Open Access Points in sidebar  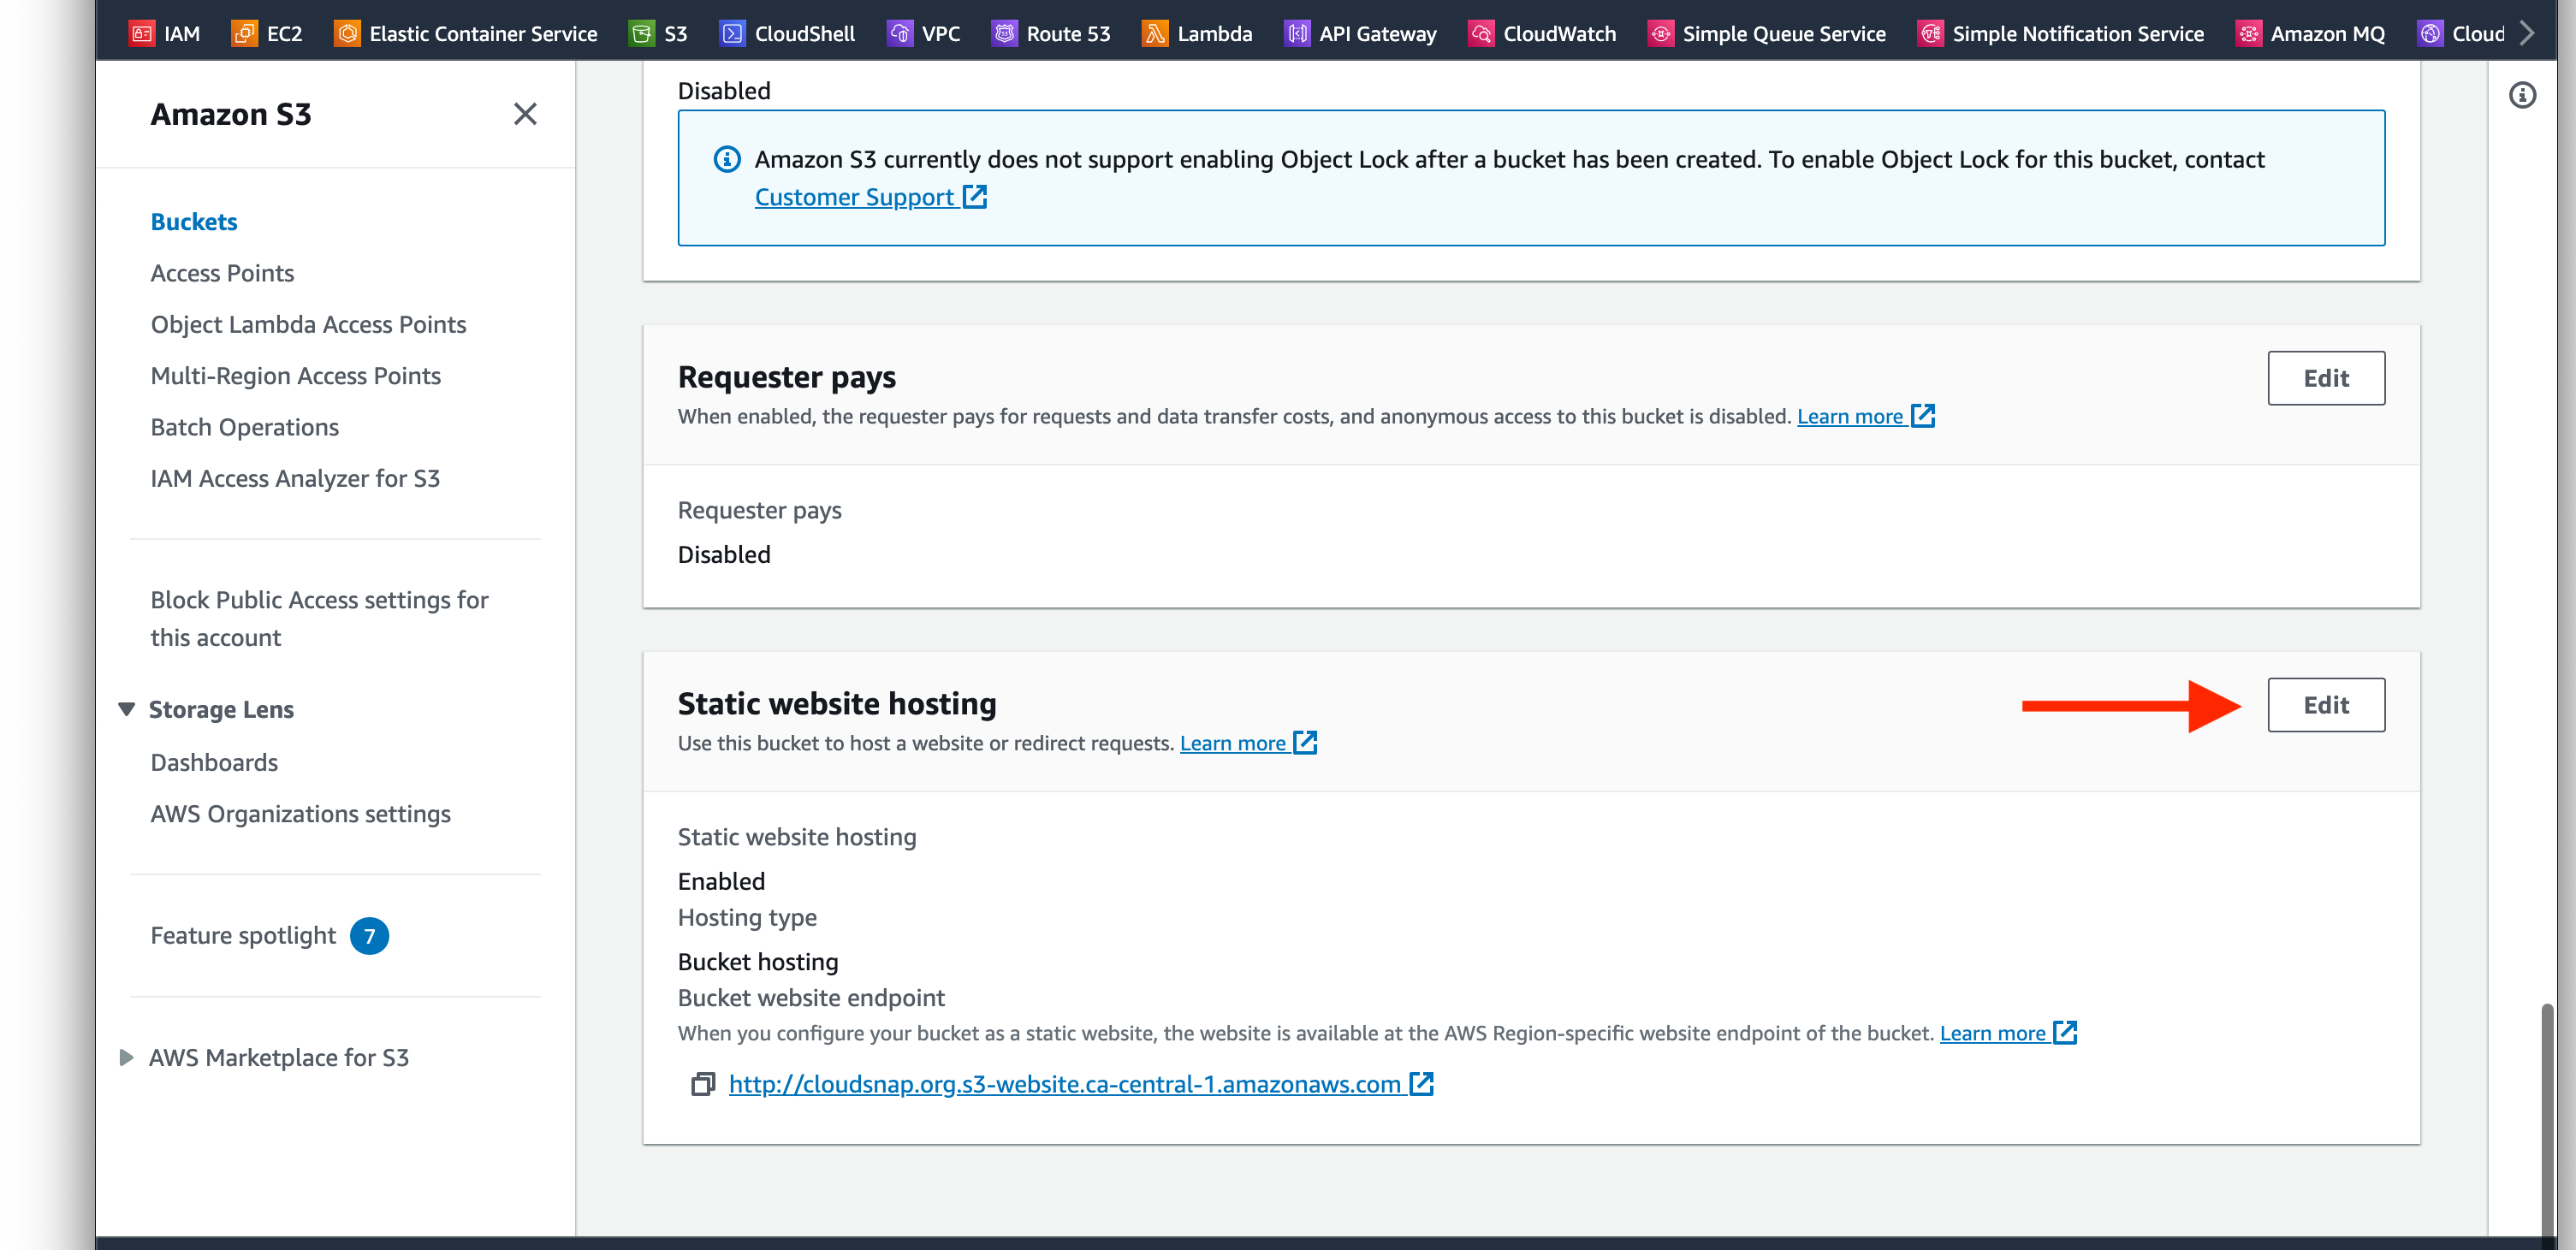coord(222,273)
